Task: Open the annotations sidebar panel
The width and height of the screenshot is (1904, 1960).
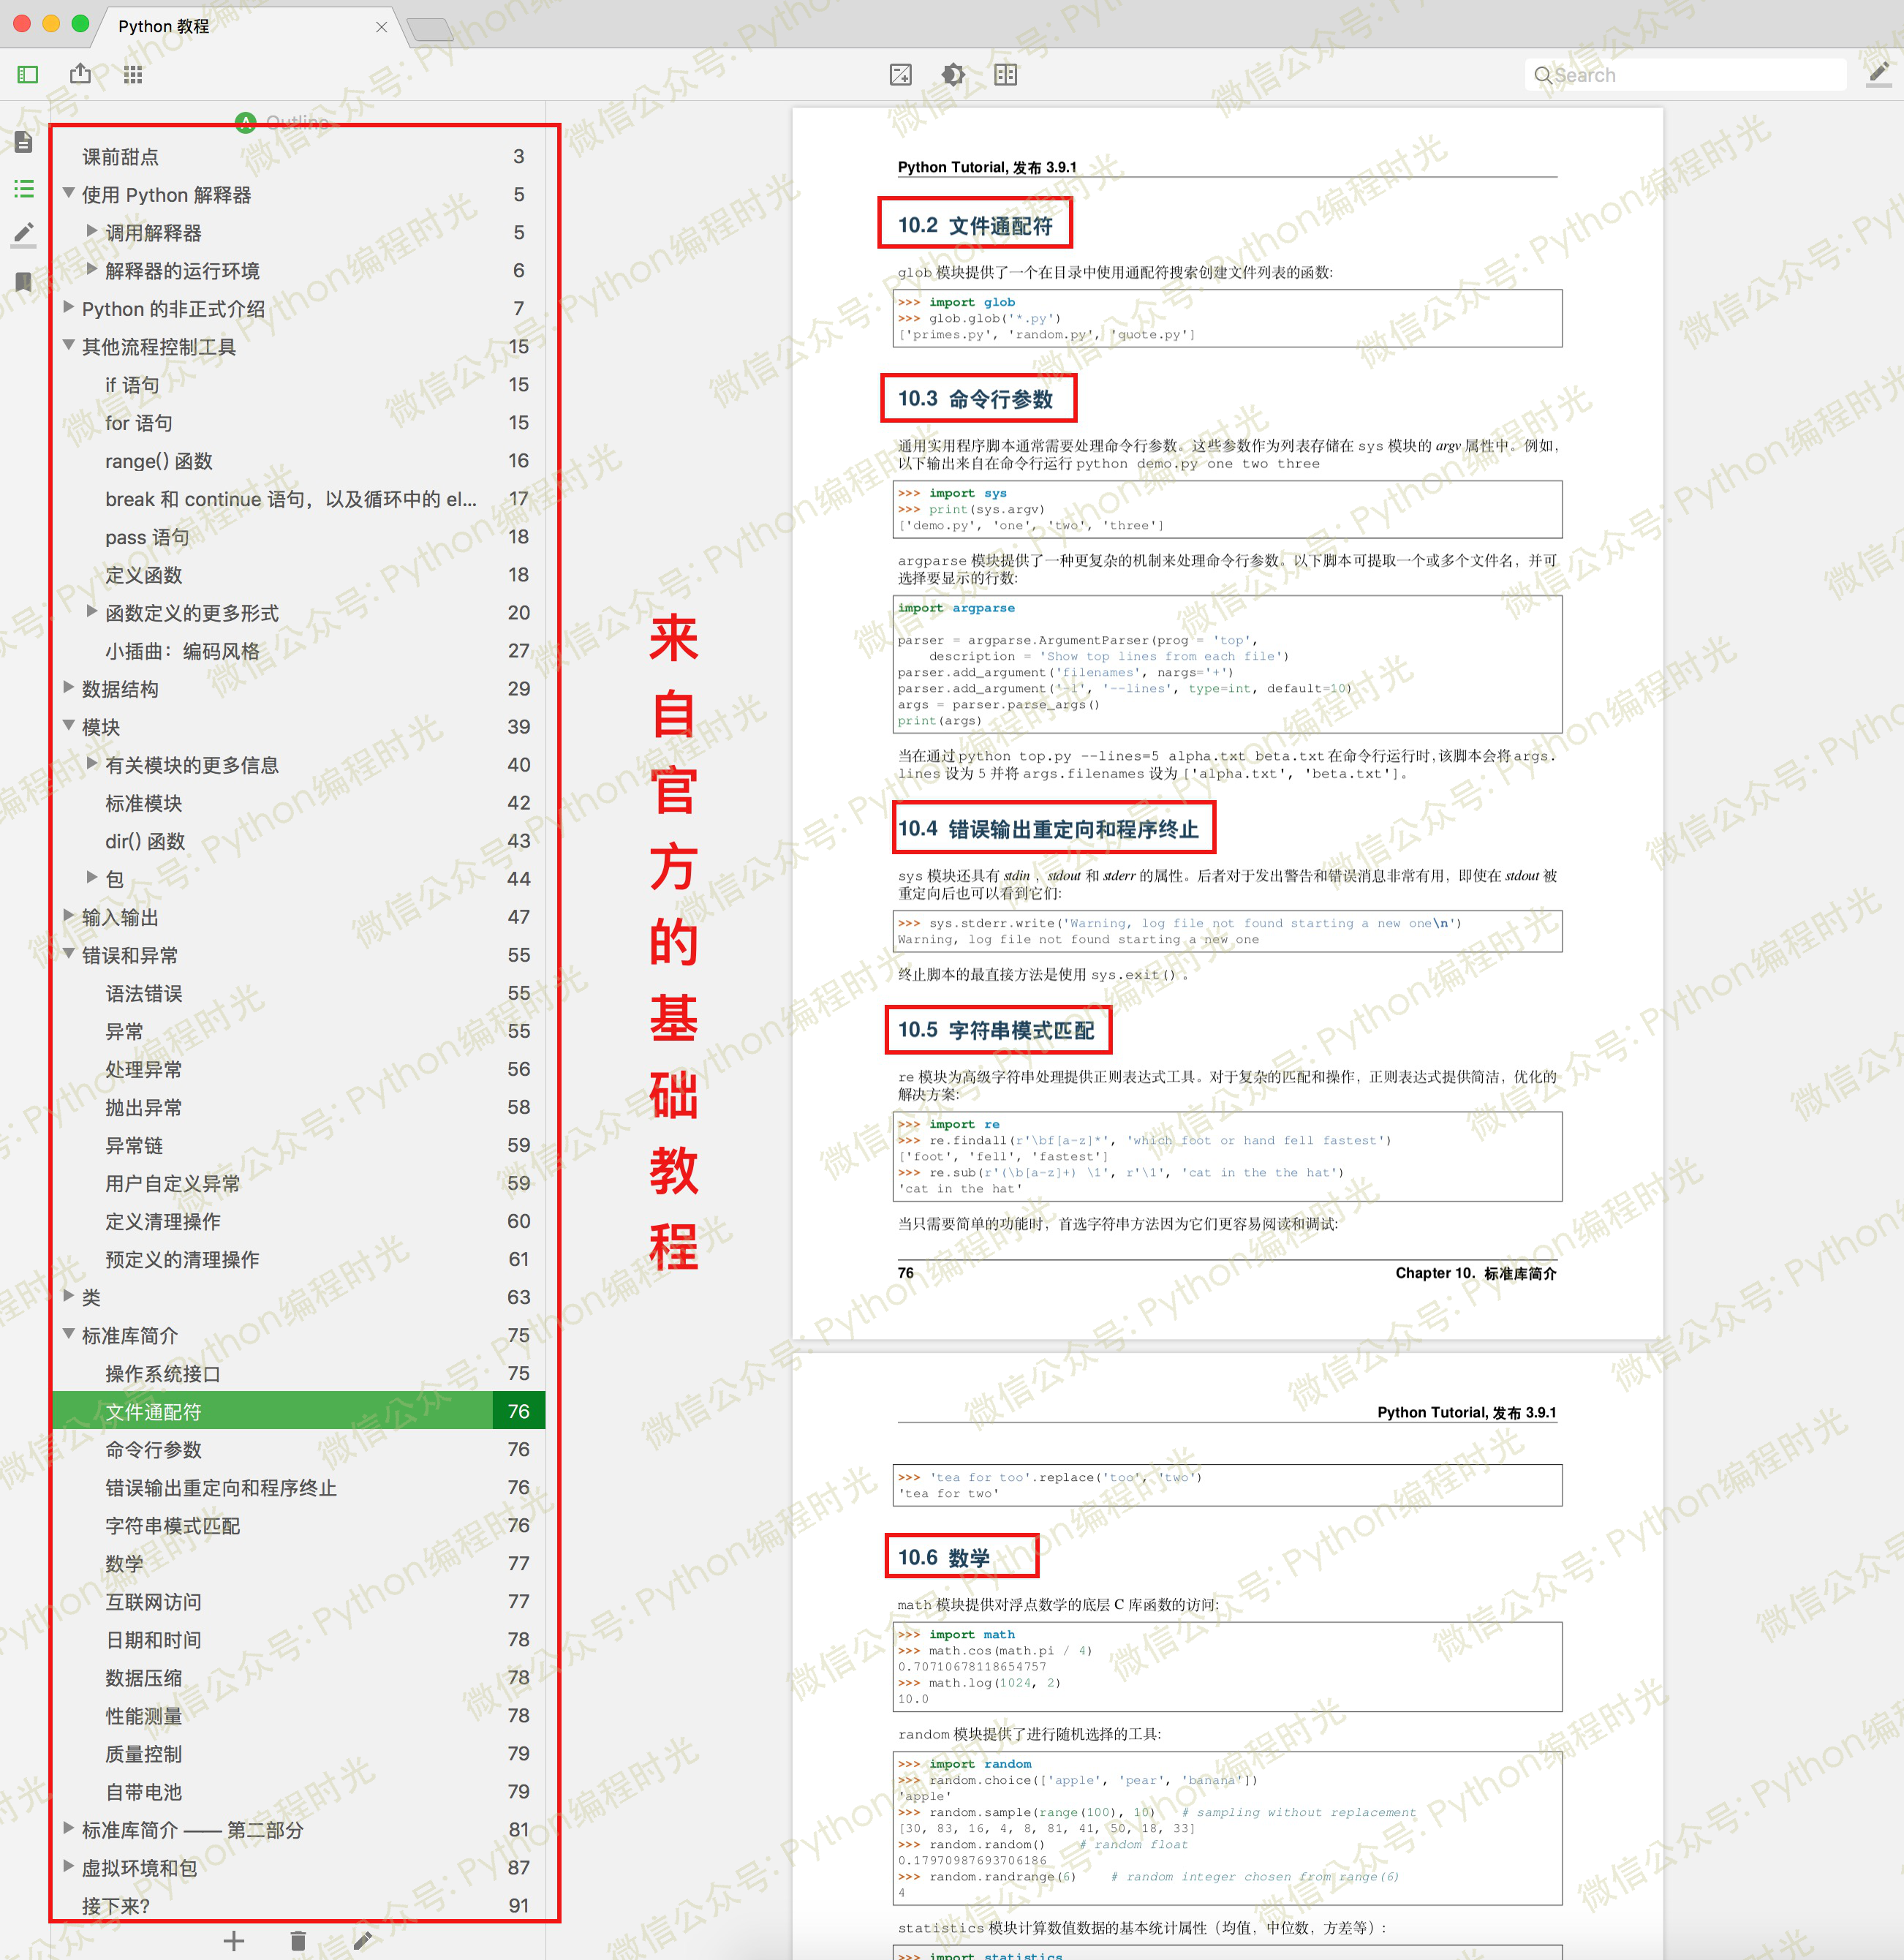Action: (24, 235)
